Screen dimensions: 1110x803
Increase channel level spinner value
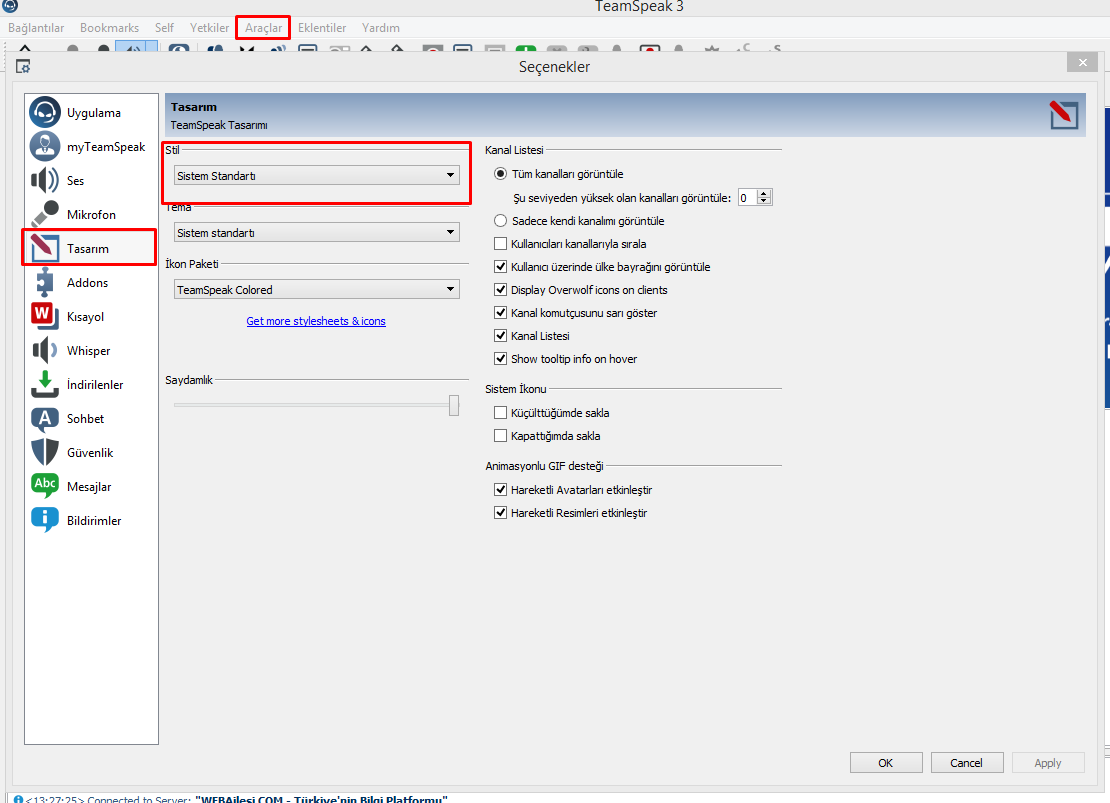click(764, 194)
